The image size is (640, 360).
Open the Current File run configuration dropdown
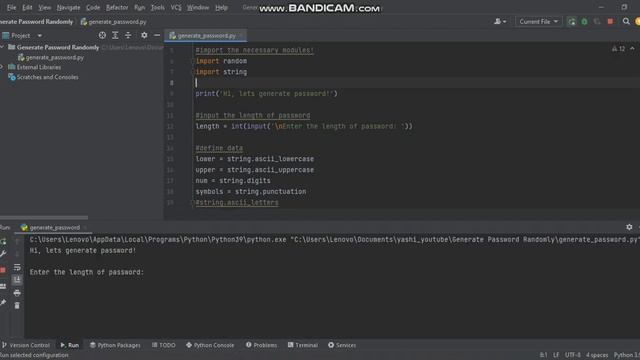(538, 22)
